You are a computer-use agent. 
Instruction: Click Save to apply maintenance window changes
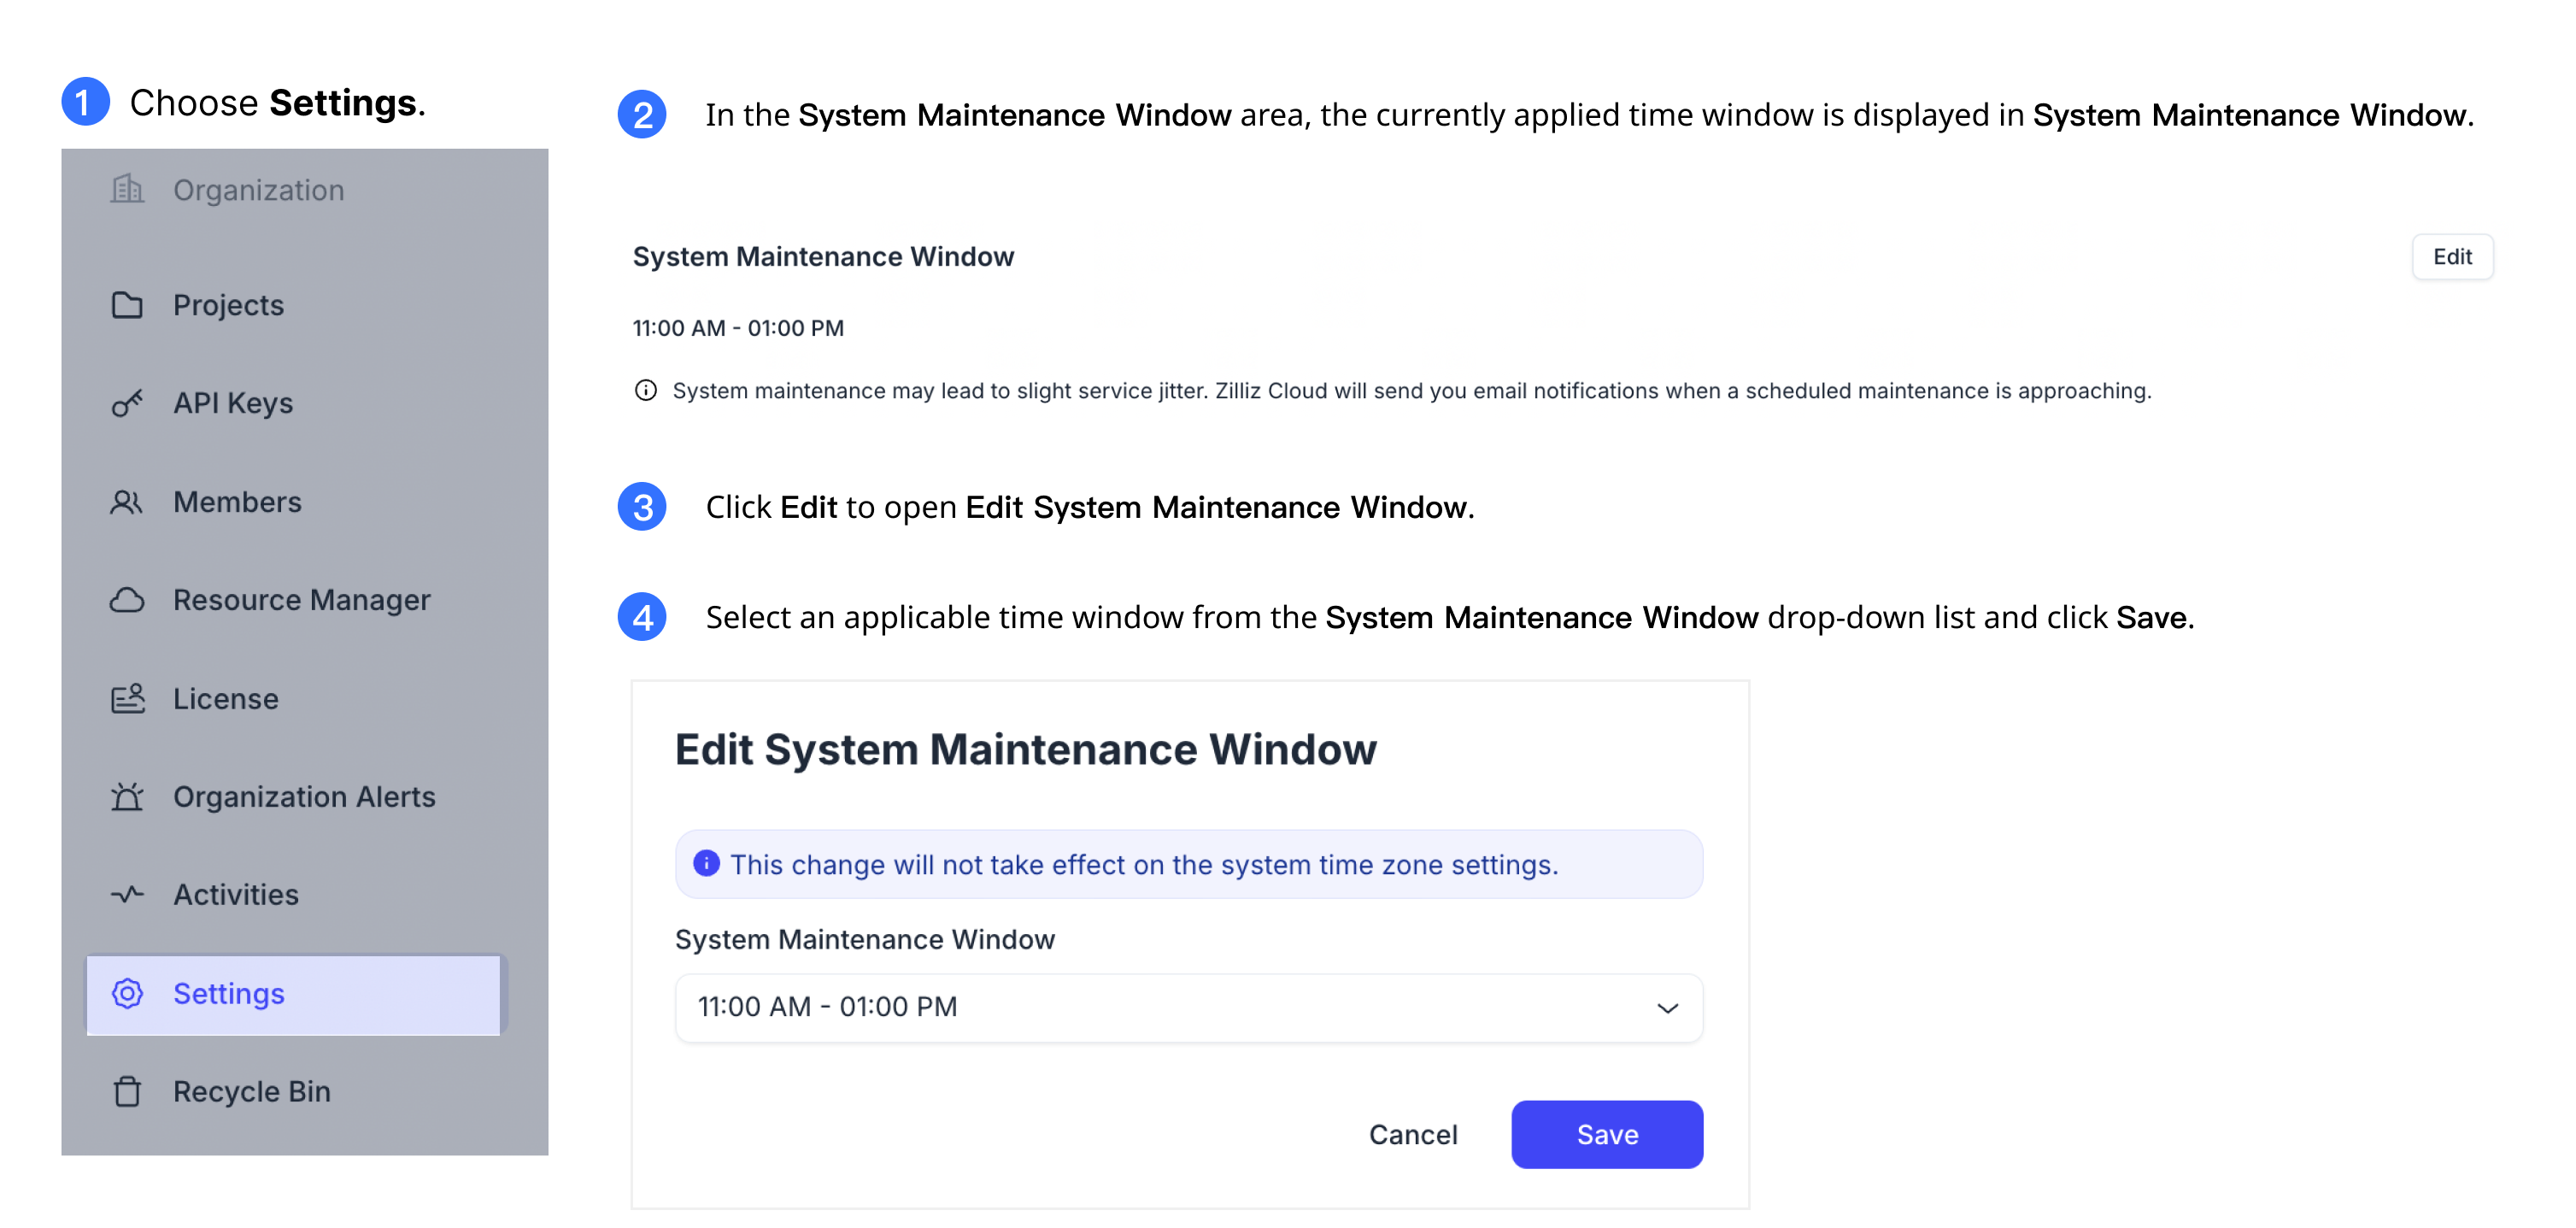pos(1607,1134)
